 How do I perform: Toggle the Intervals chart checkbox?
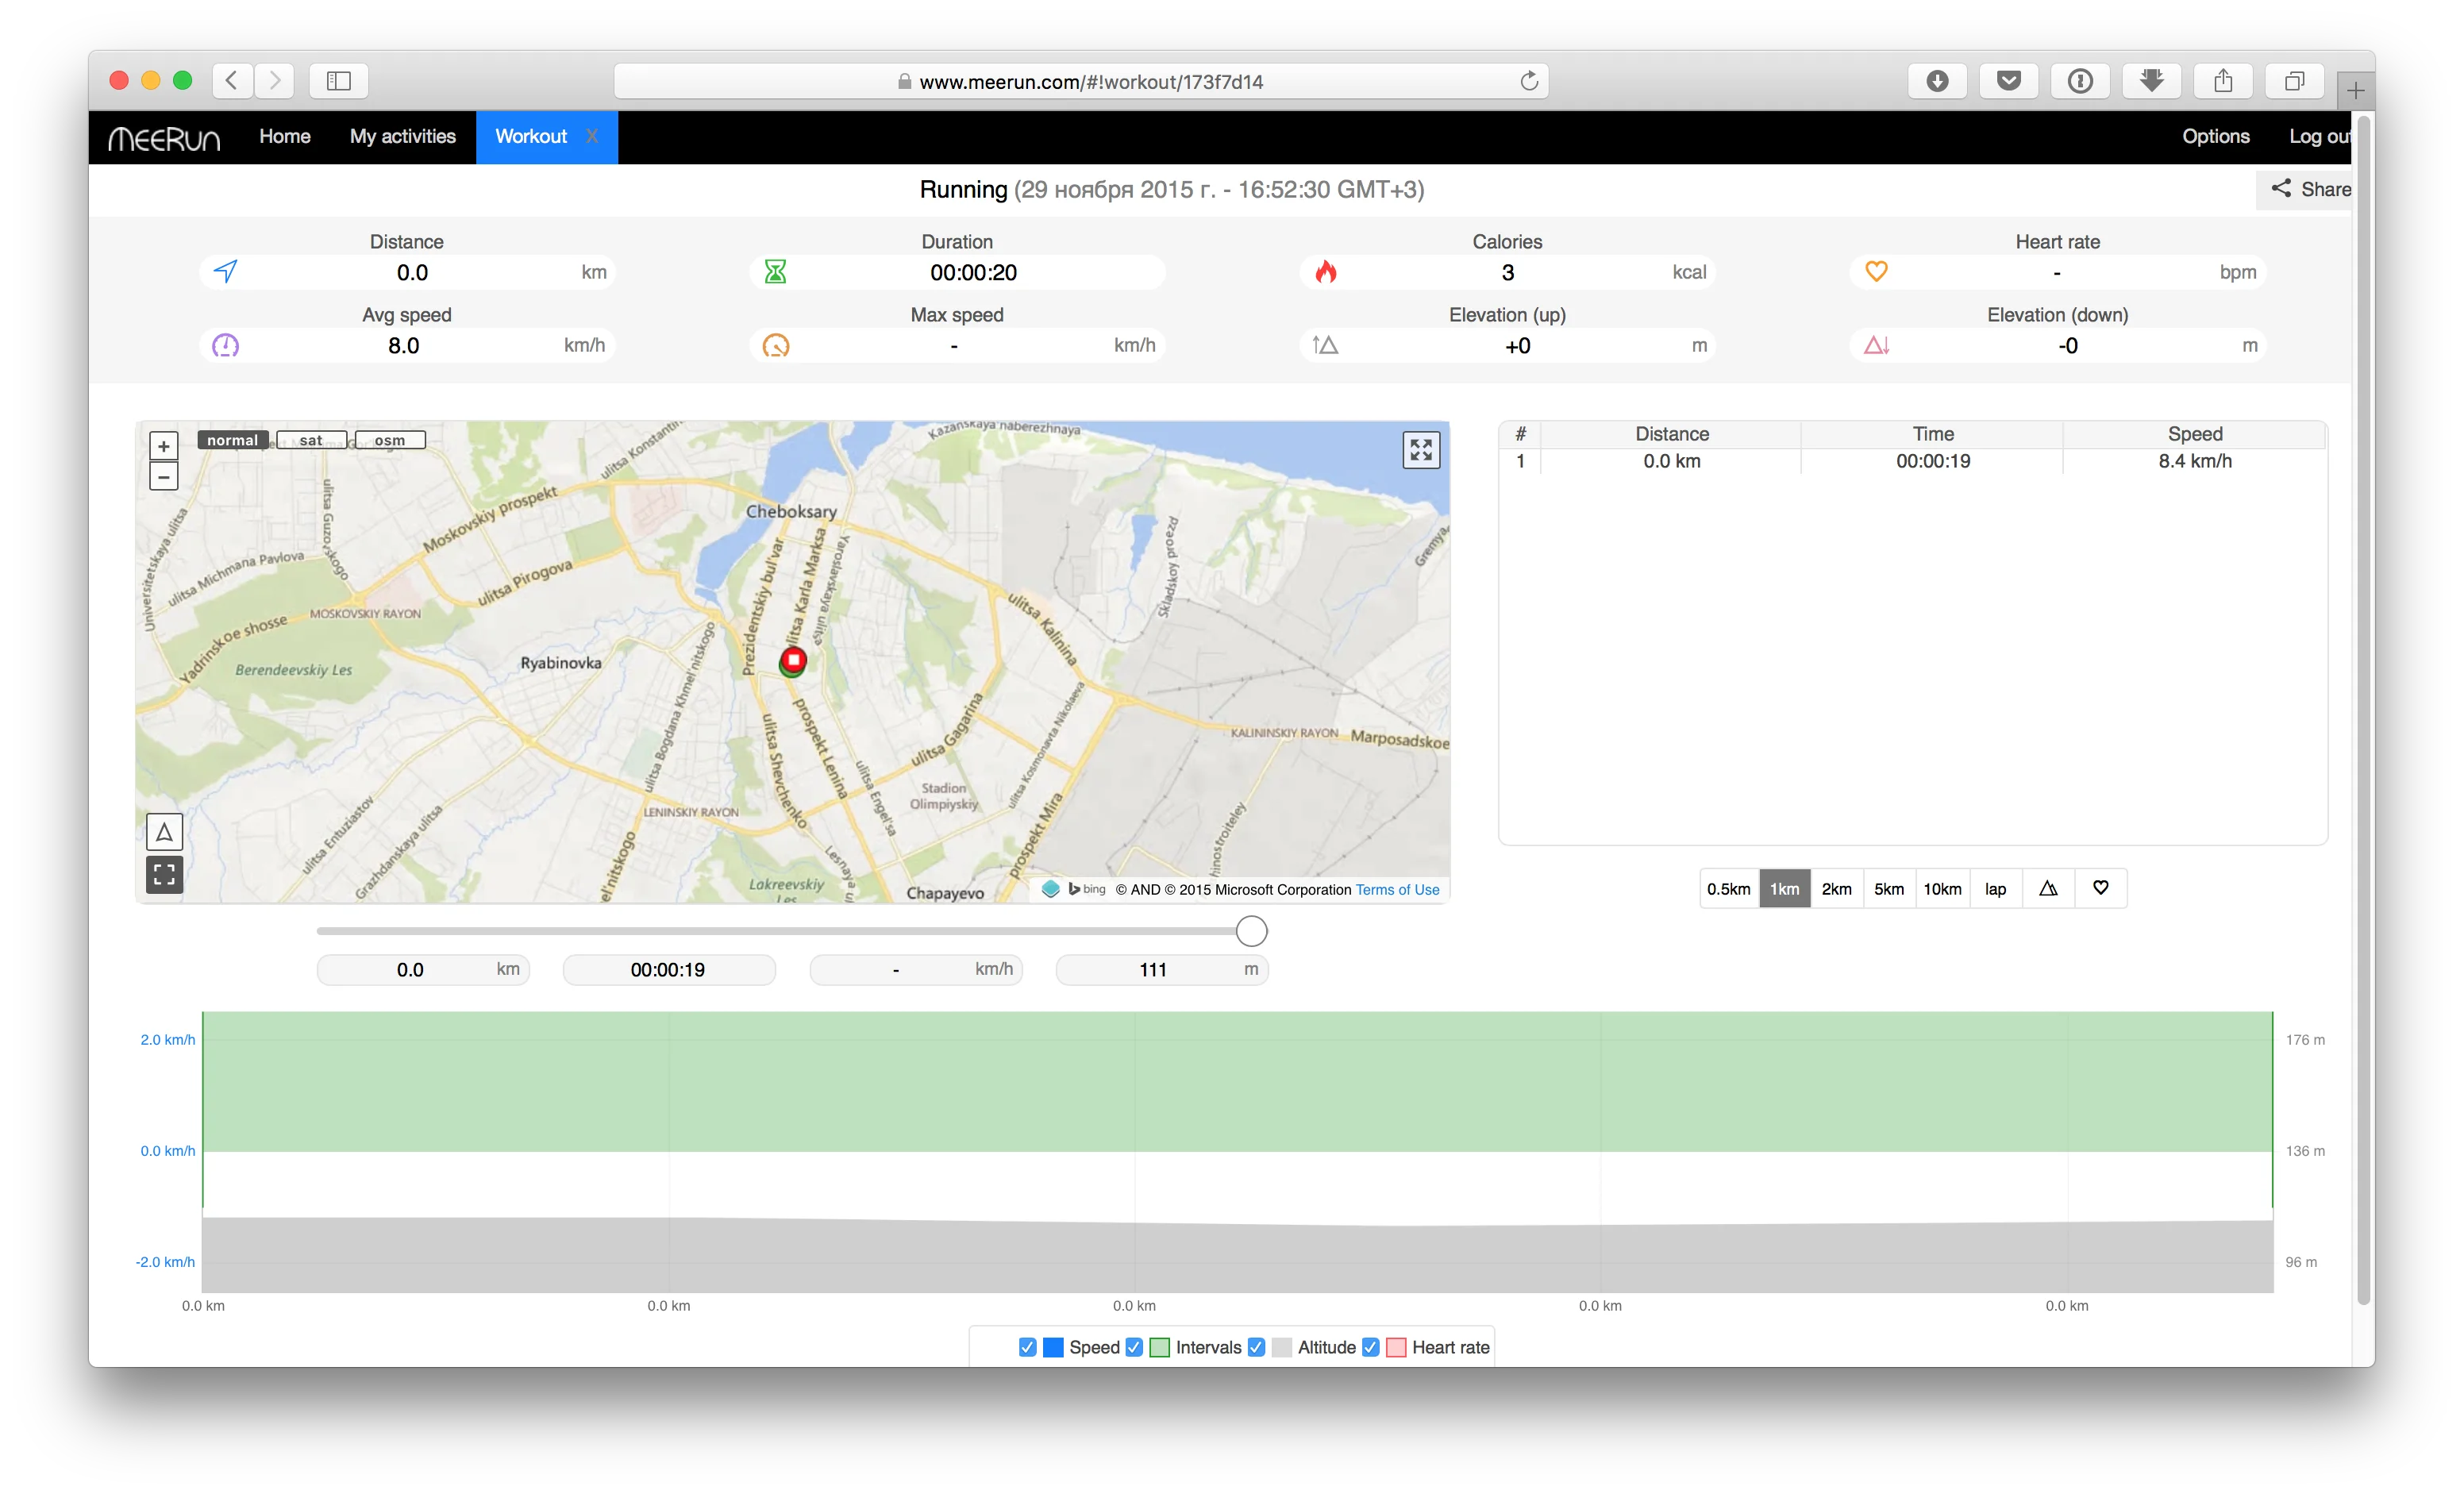pos(1134,1347)
